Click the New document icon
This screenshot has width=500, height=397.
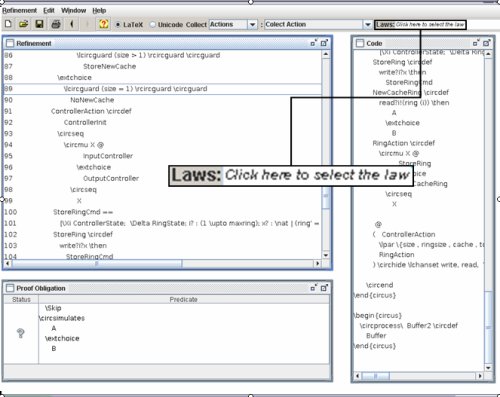8,24
